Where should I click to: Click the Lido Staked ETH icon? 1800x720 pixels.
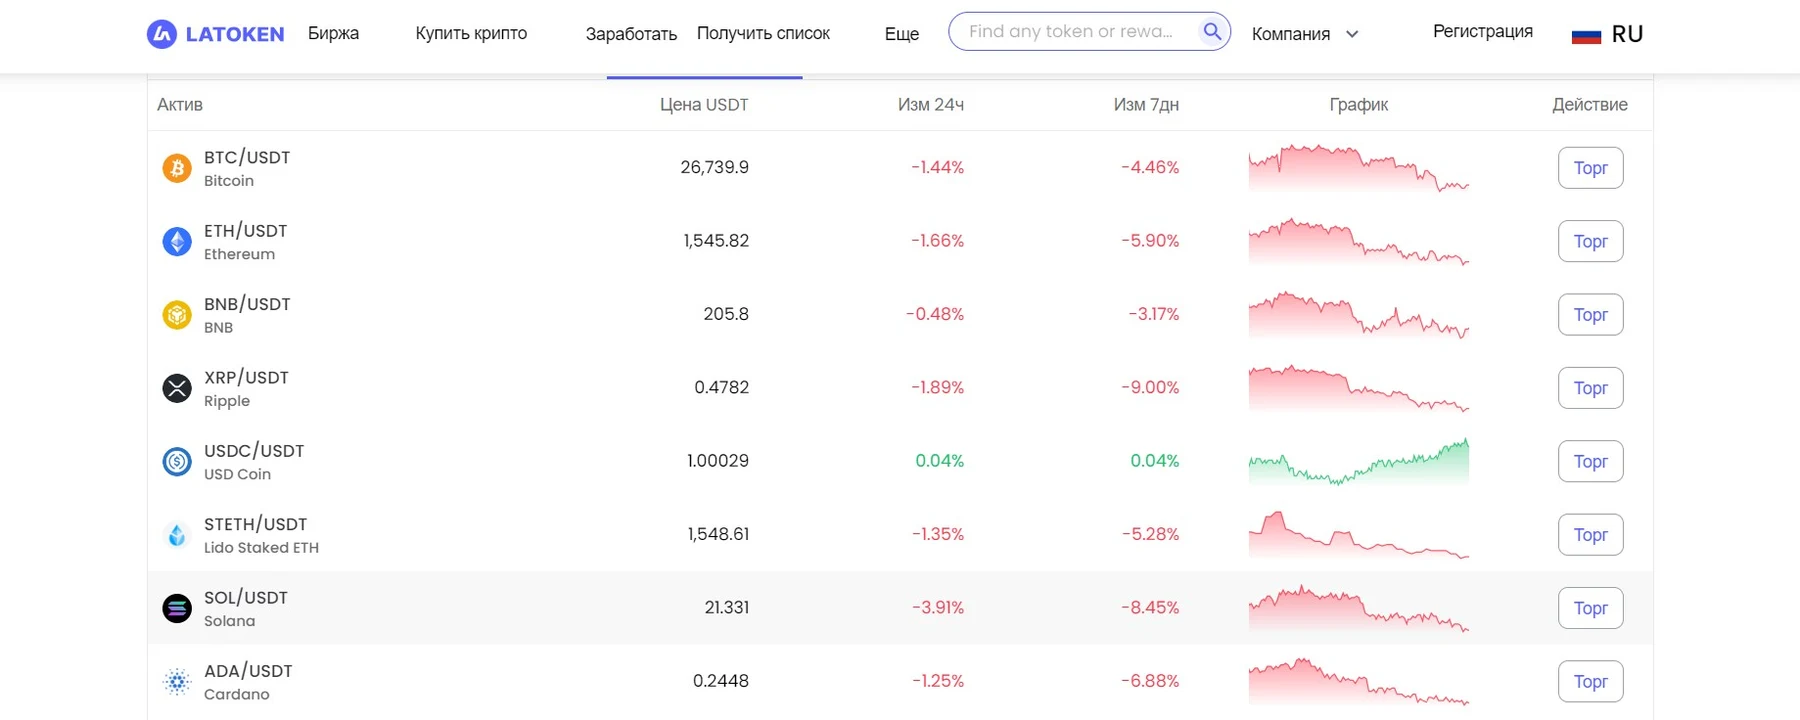click(177, 535)
